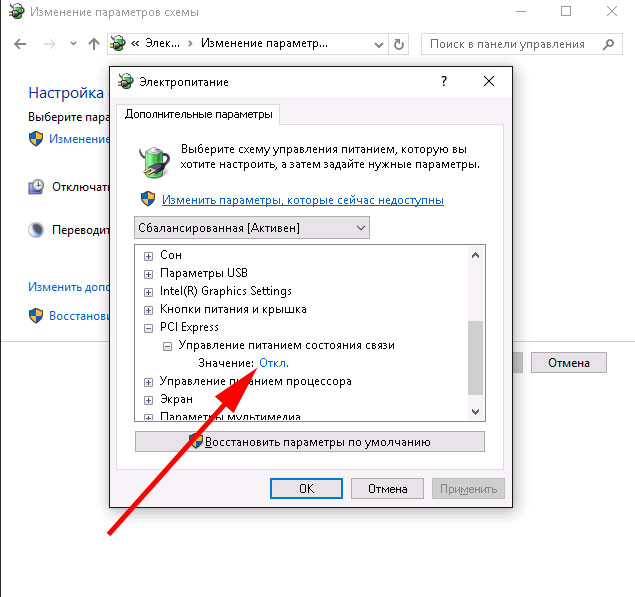Image resolution: width=635 pixels, height=597 pixels.
Task: Click the settings list scrollbar thumb
Action: pos(475,358)
